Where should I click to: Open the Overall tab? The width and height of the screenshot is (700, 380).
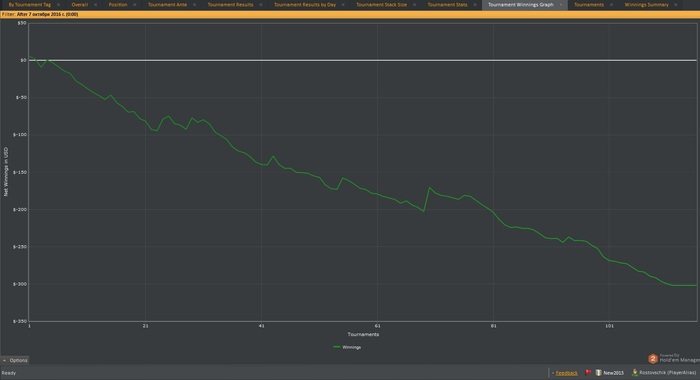(79, 4)
